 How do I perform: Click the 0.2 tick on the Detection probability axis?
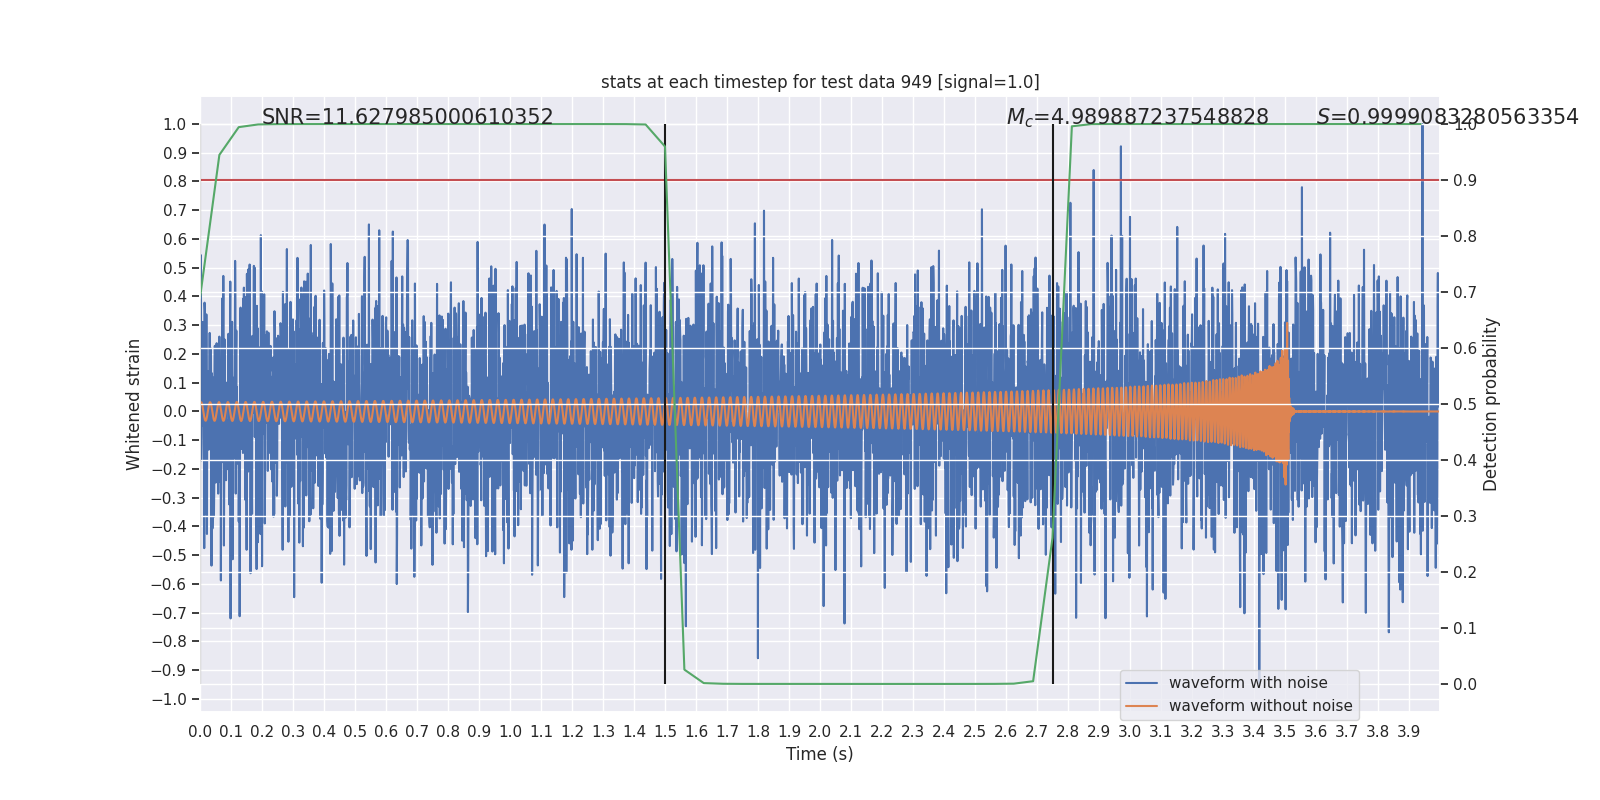pyautogui.click(x=1465, y=573)
